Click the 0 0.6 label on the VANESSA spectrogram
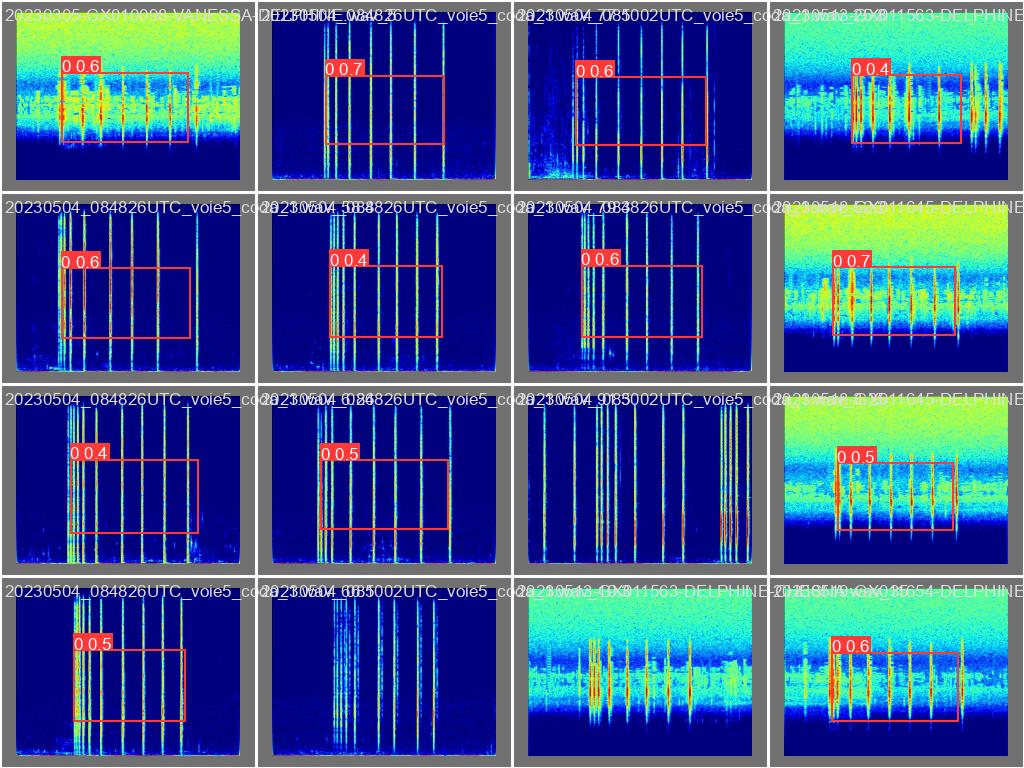 point(81,66)
